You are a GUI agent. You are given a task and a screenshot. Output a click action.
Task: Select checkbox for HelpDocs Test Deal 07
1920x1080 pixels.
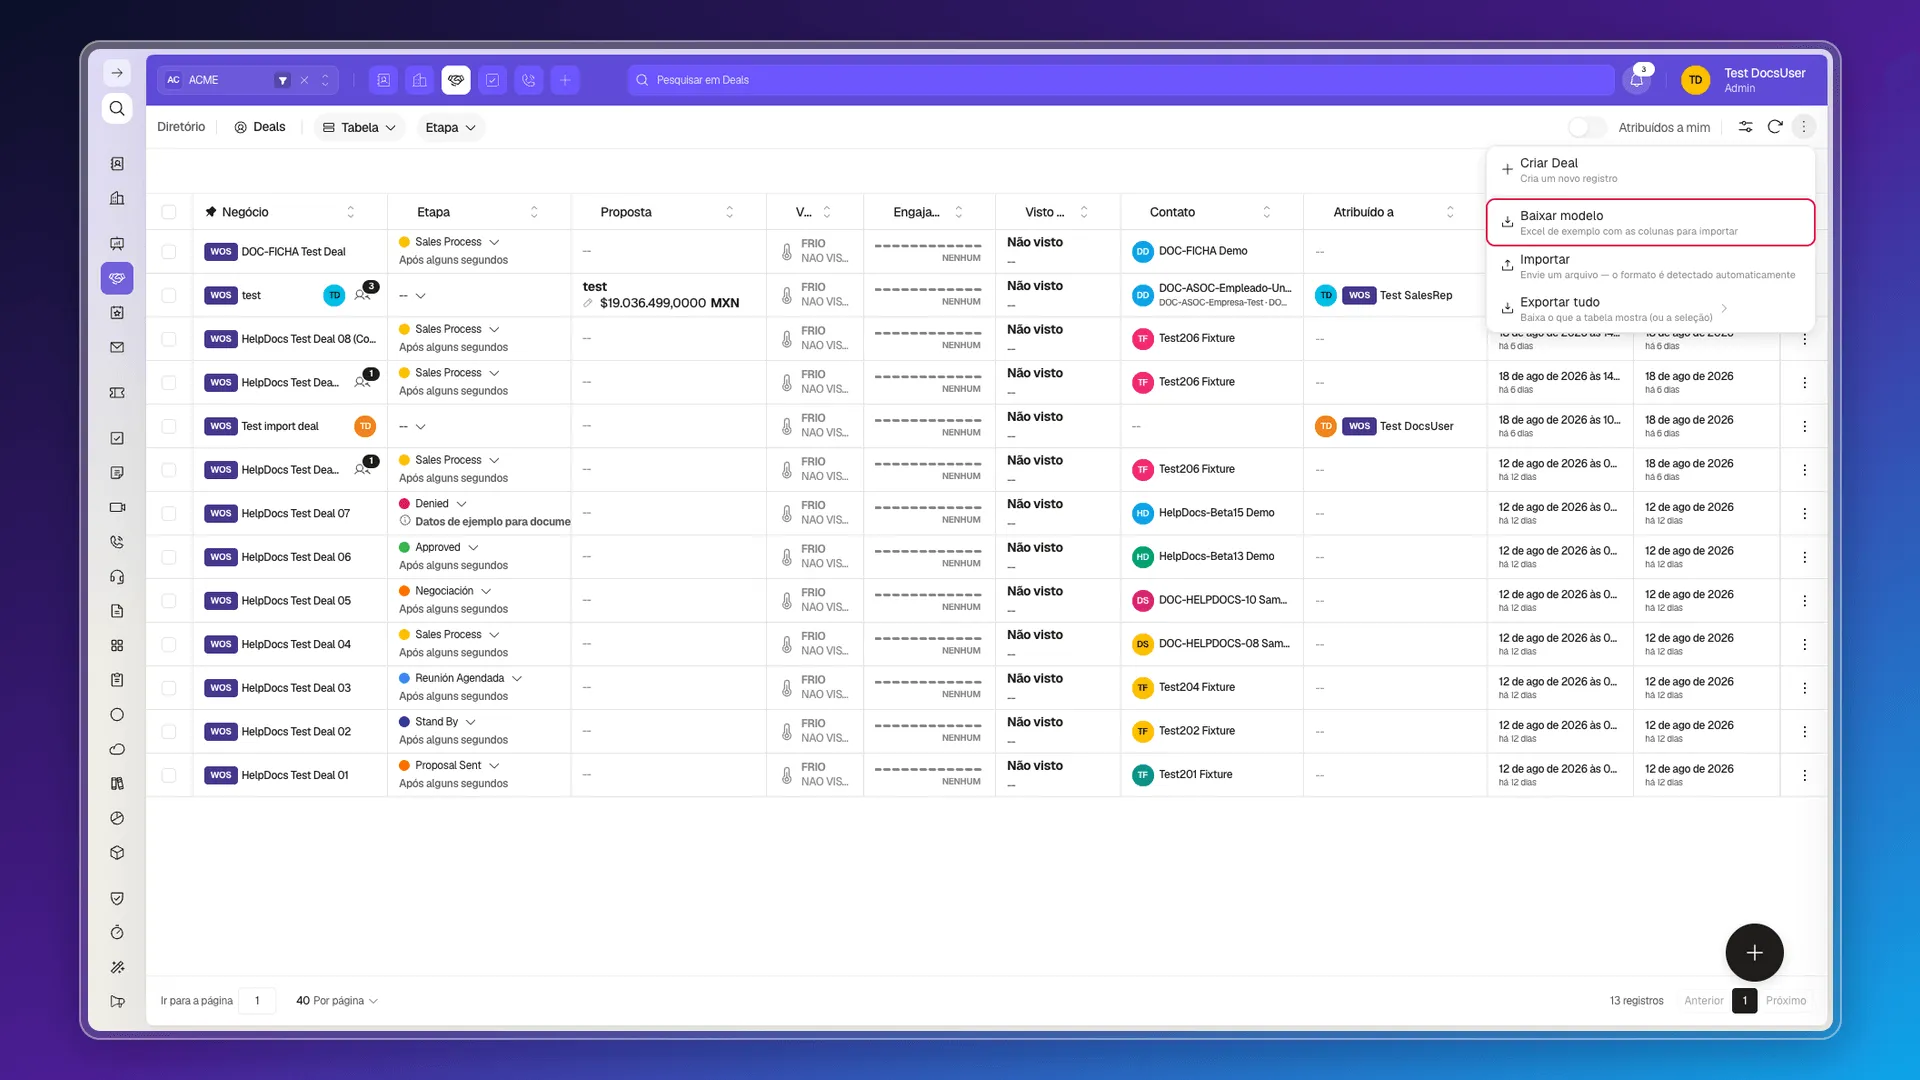pyautogui.click(x=168, y=513)
